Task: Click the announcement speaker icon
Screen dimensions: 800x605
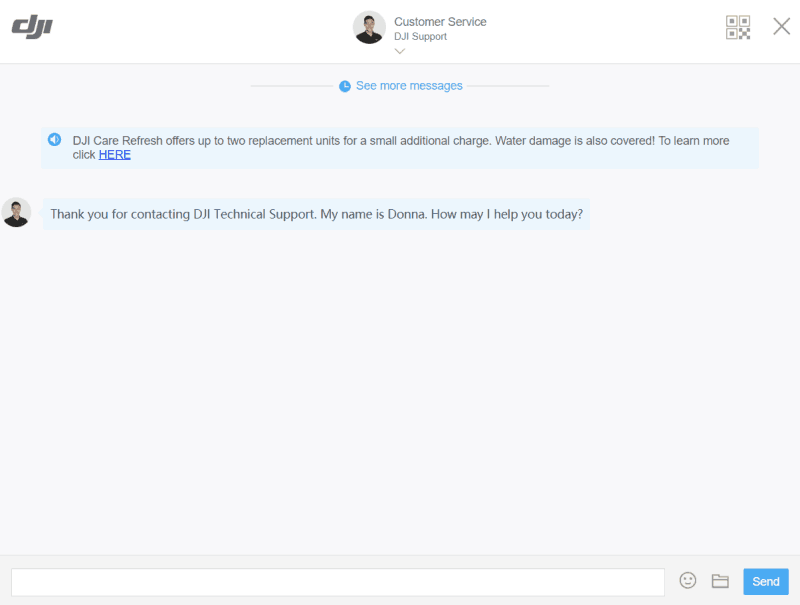Action: (54, 138)
